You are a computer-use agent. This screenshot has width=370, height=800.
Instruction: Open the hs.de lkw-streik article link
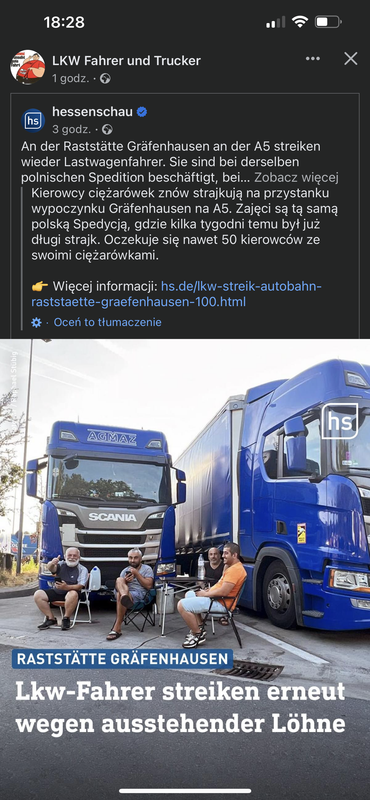tap(177, 294)
